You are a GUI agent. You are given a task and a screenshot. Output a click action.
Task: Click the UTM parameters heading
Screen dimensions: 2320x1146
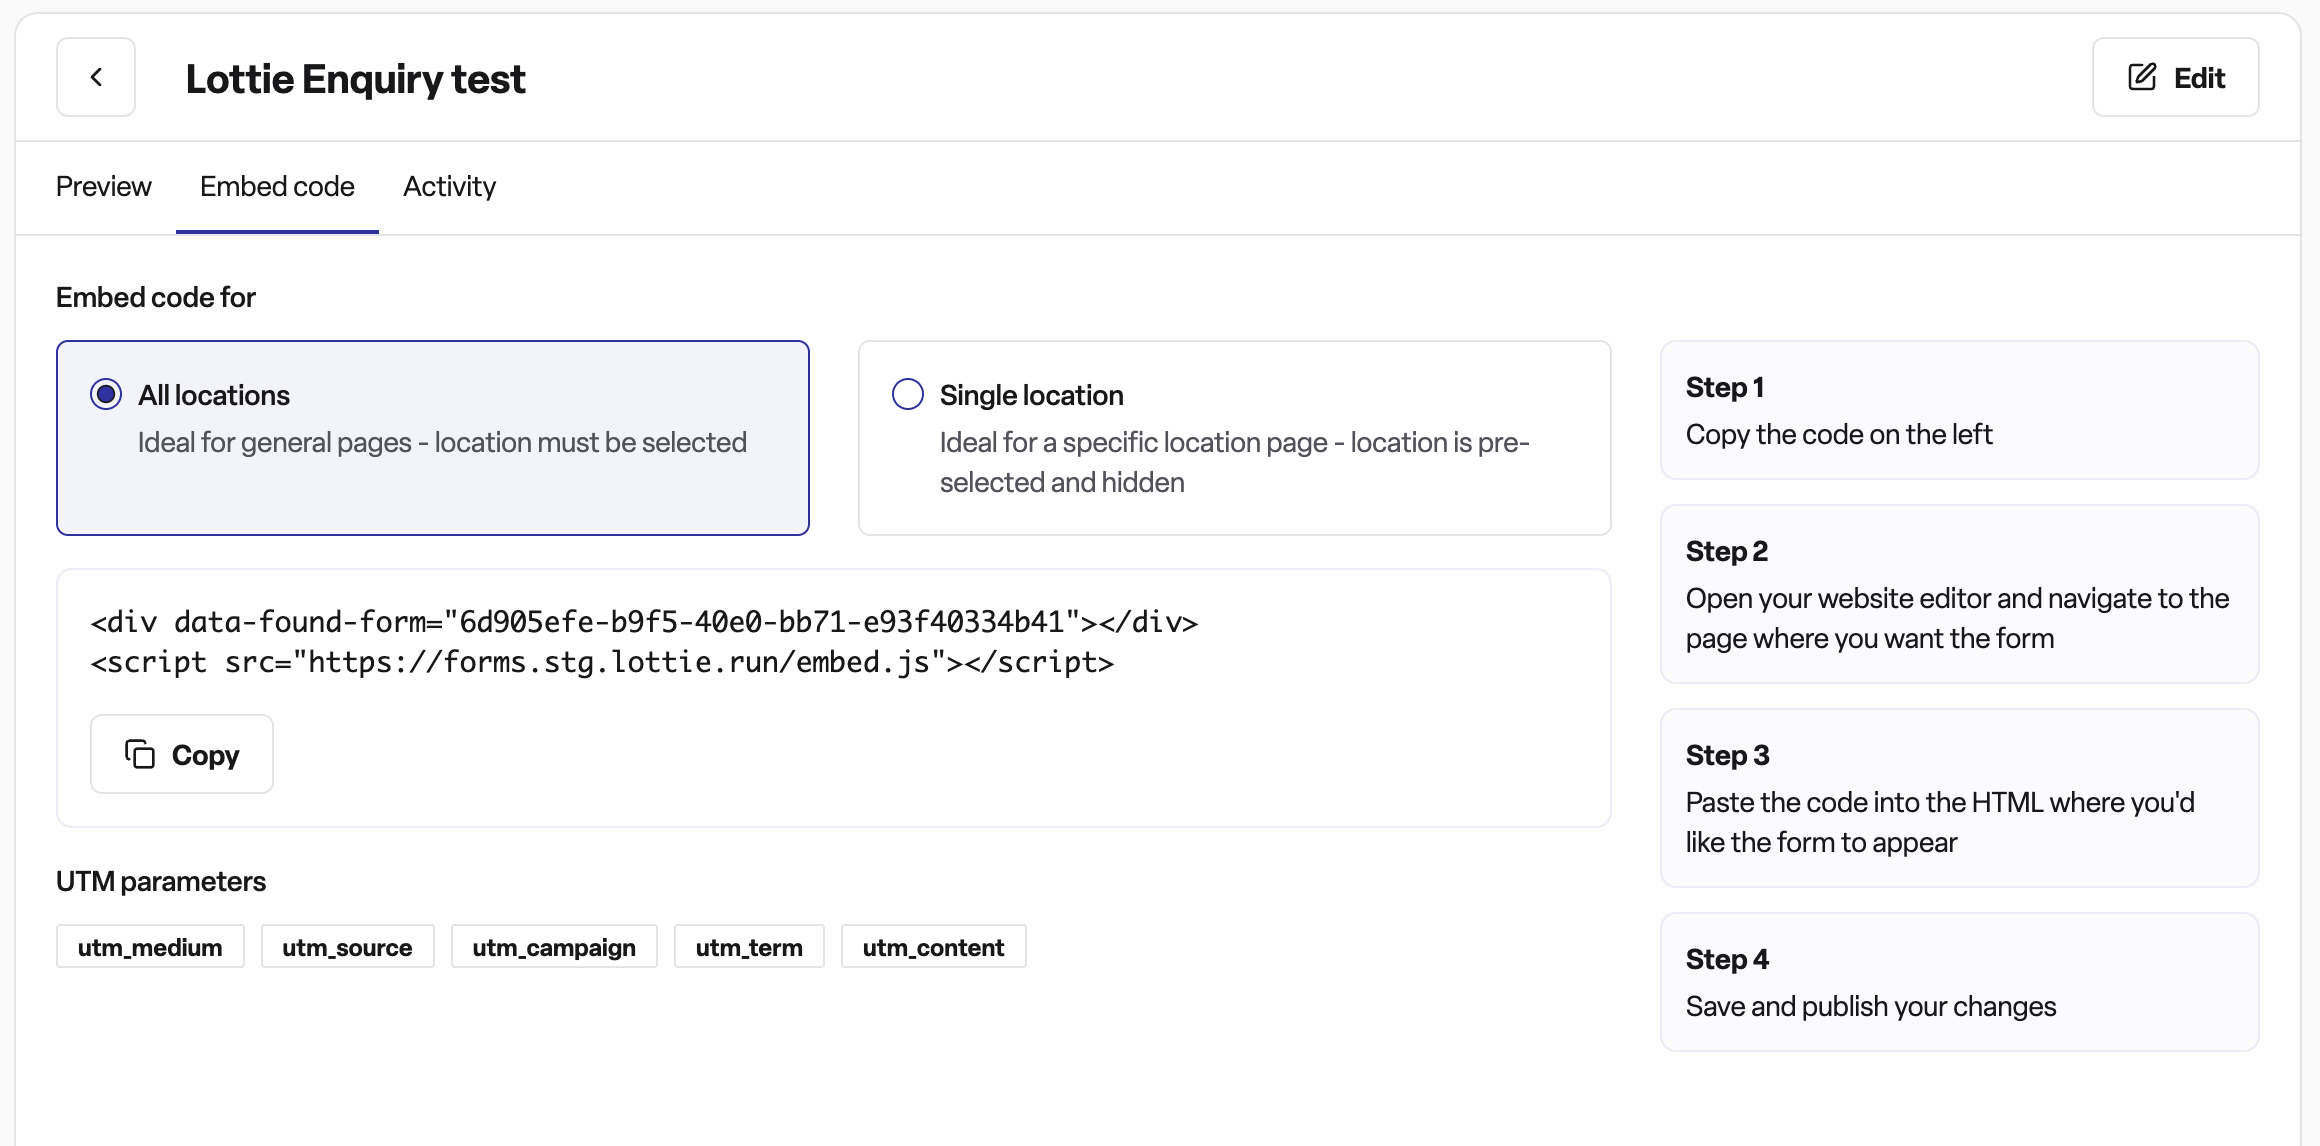pos(161,881)
